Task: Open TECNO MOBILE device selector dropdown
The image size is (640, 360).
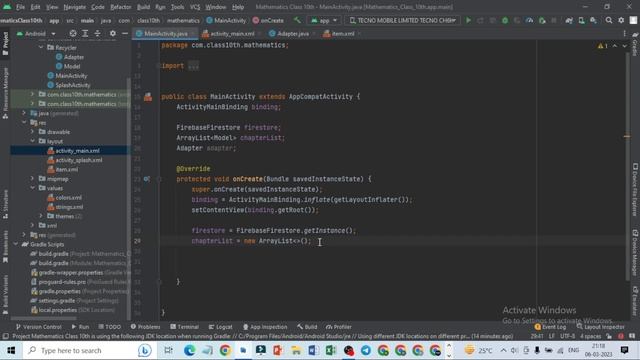Action: coord(402,20)
